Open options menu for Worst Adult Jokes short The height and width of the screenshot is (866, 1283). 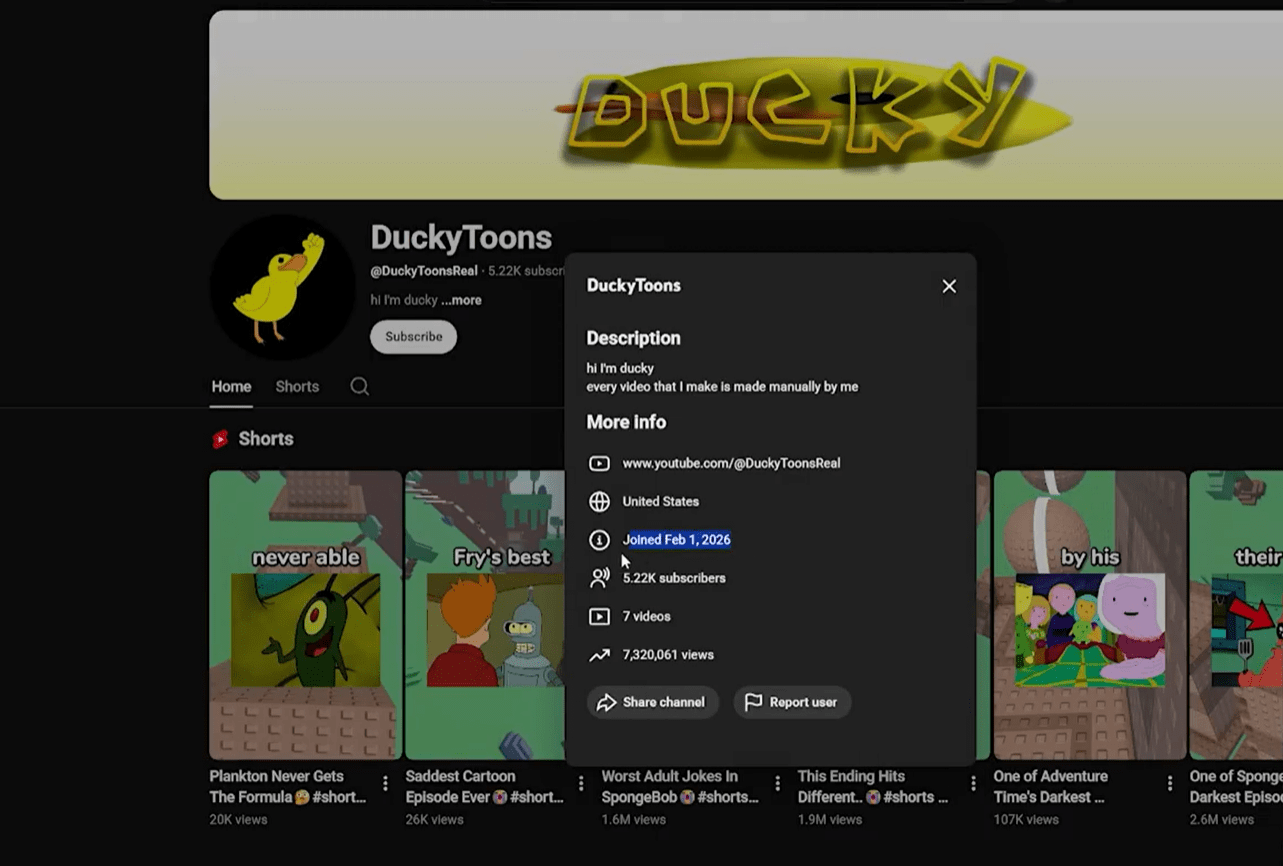pos(777,785)
